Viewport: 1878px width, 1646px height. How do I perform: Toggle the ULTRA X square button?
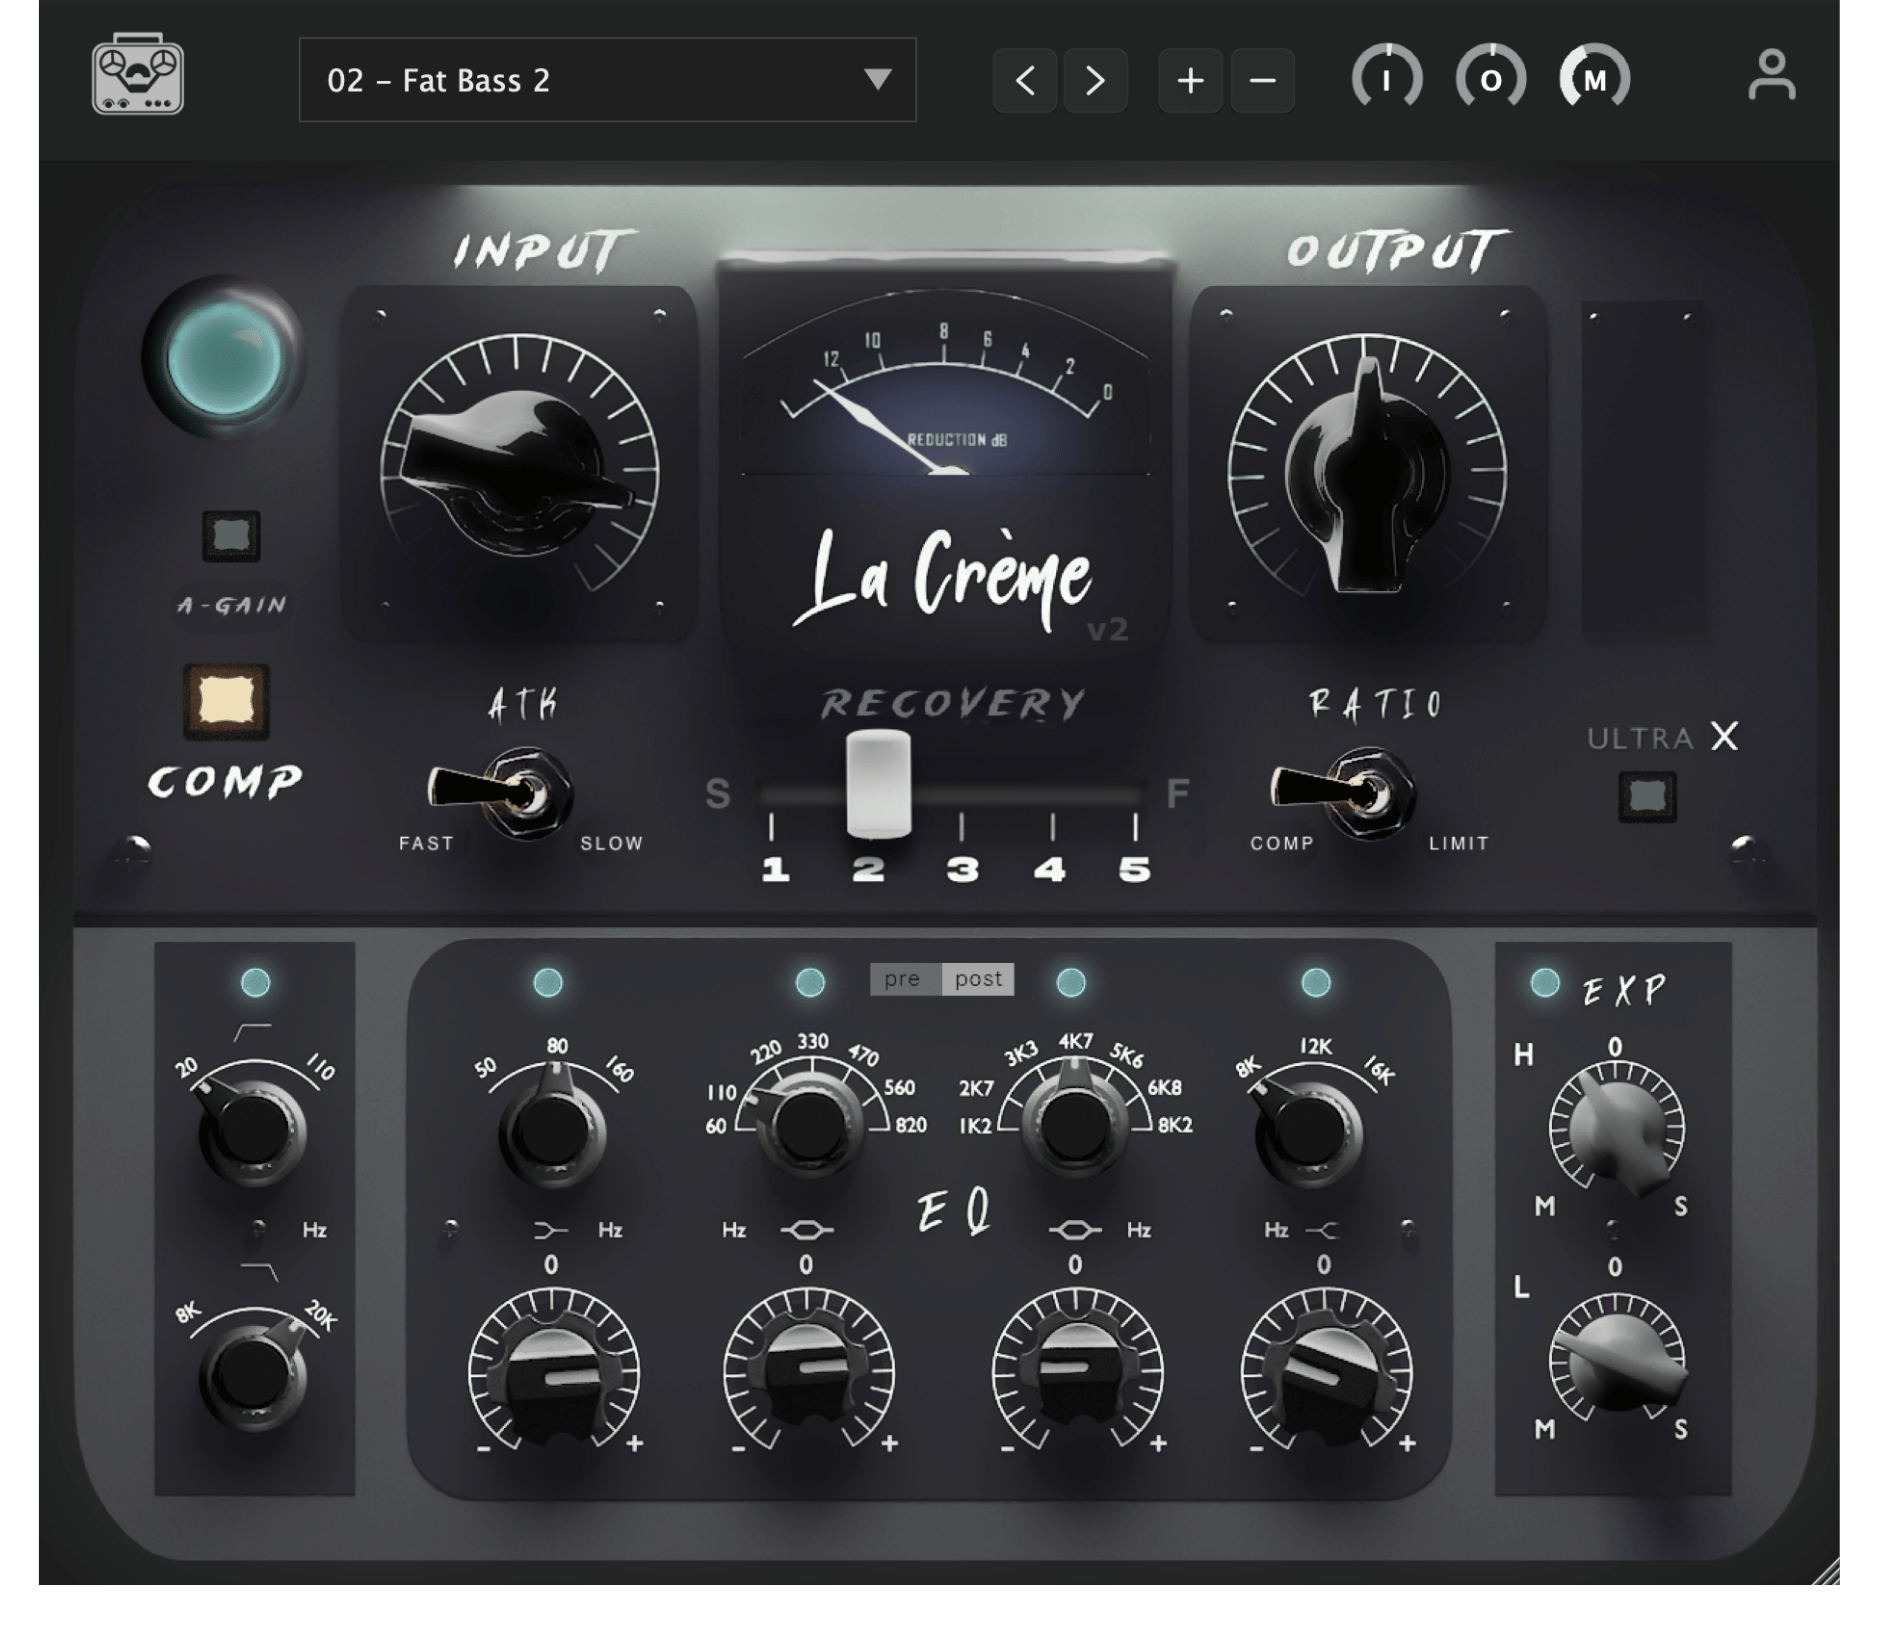1647,797
